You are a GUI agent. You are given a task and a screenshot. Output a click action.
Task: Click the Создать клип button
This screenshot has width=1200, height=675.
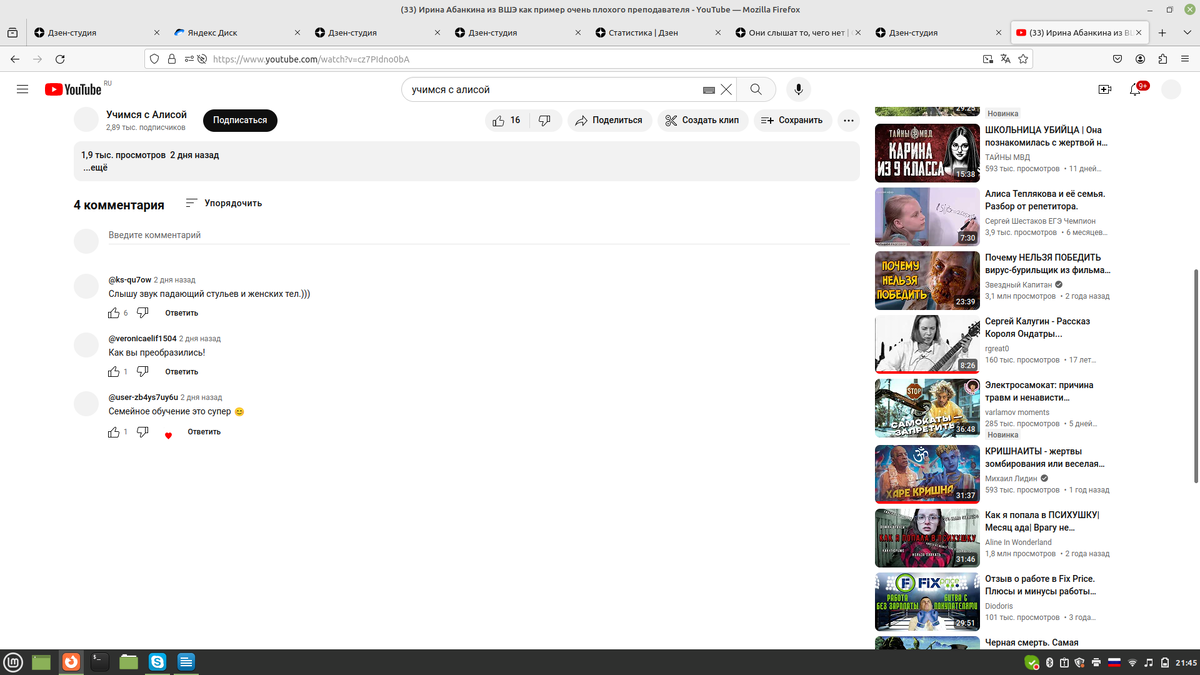[702, 120]
